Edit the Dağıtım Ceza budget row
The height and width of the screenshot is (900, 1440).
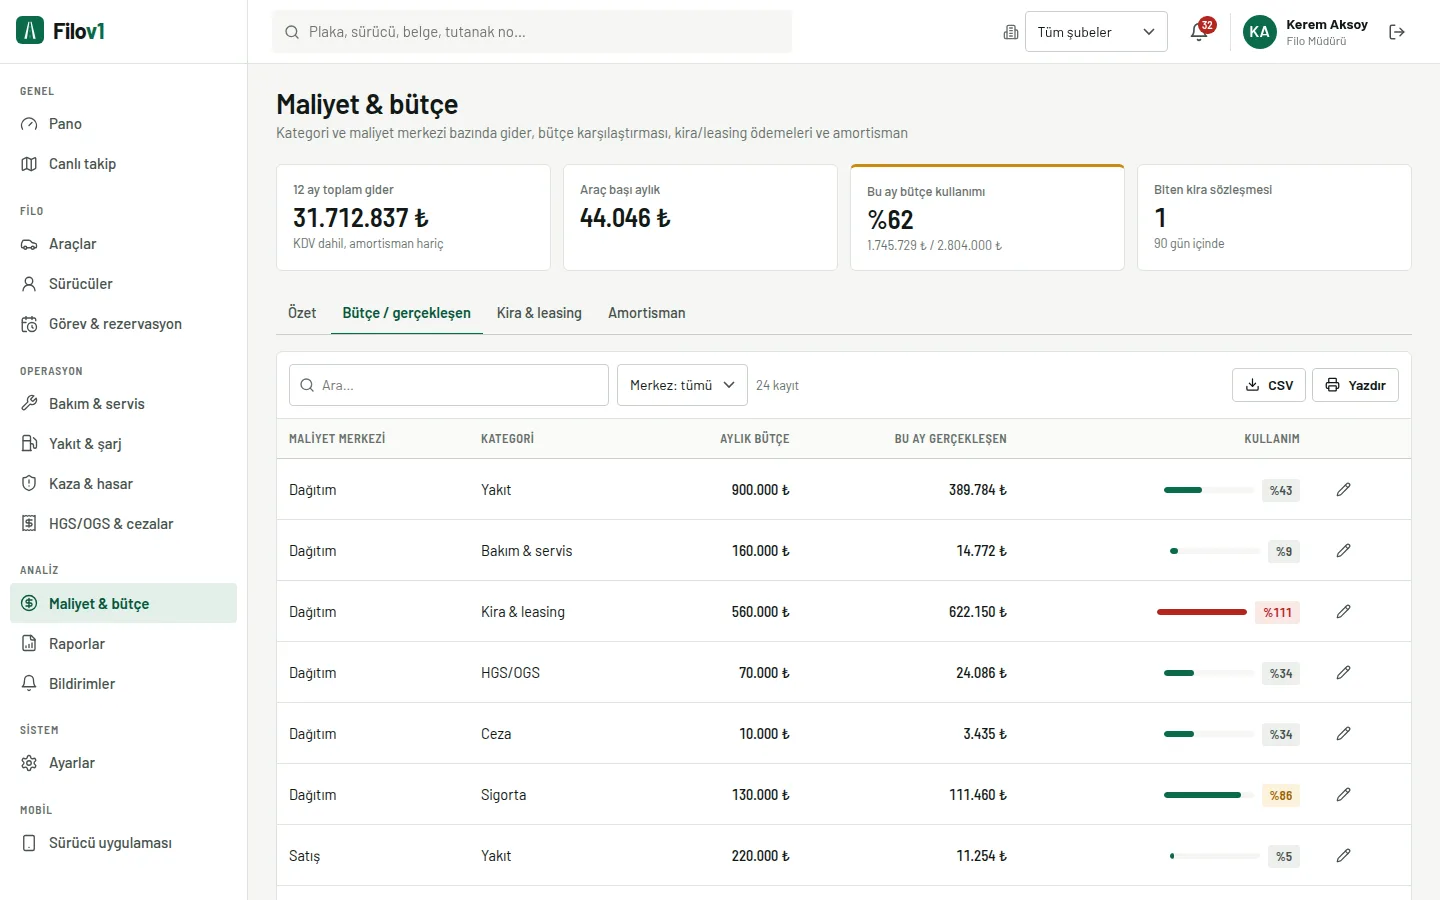[1343, 733]
